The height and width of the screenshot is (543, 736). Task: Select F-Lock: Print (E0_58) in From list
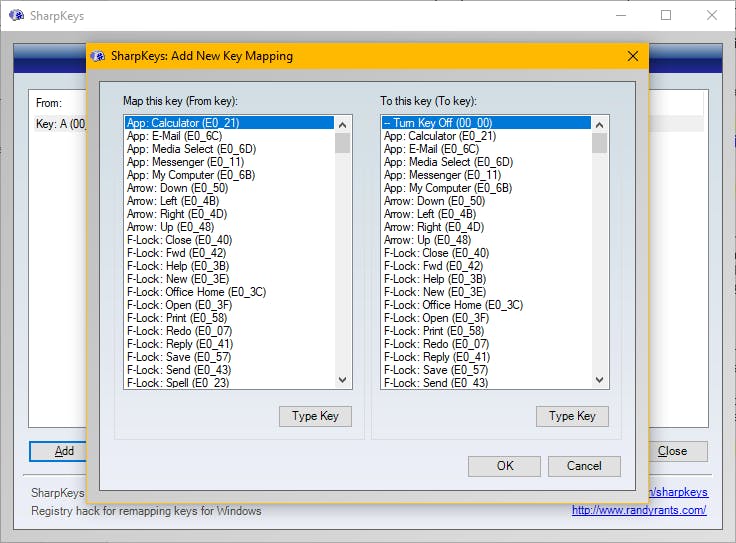pyautogui.click(x=230, y=318)
